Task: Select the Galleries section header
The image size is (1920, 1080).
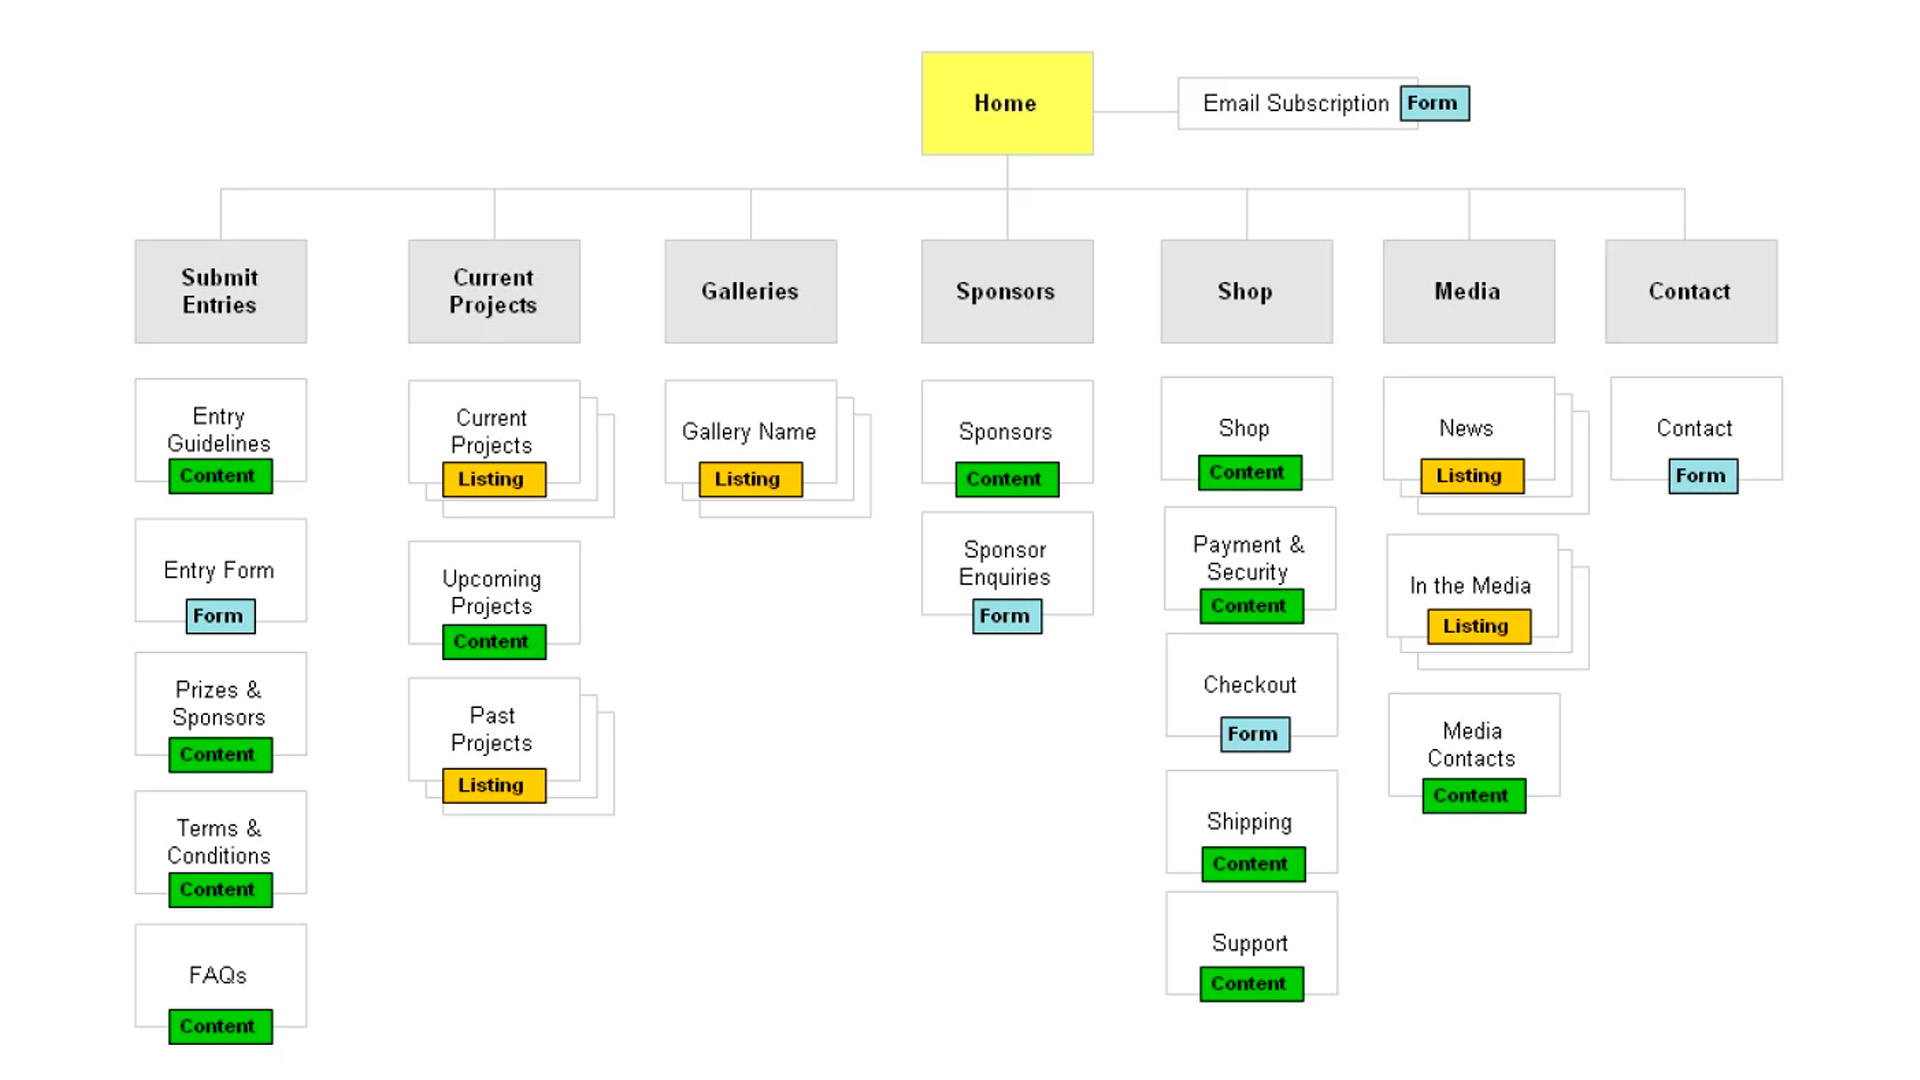Action: (x=750, y=291)
